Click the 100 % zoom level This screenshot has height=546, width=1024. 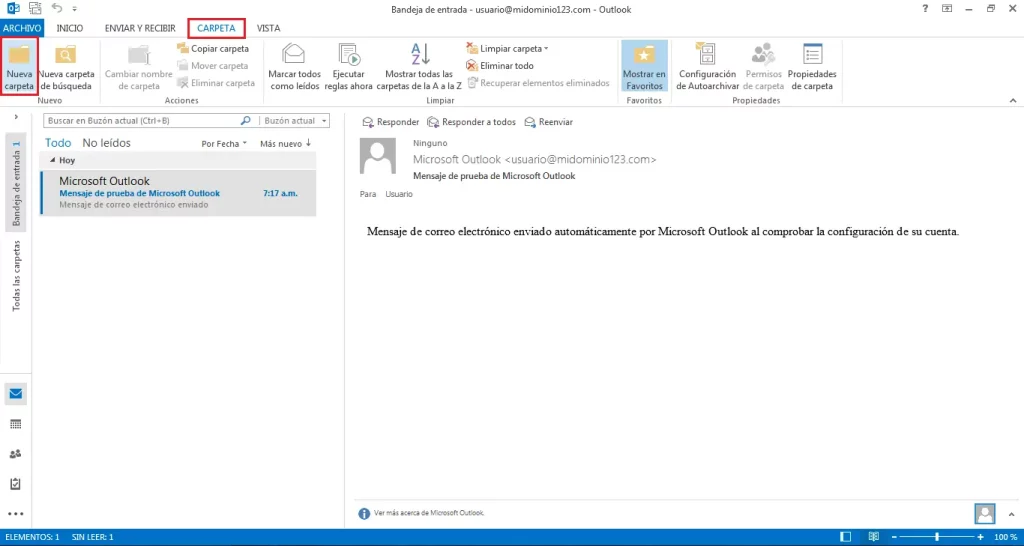coord(1006,537)
